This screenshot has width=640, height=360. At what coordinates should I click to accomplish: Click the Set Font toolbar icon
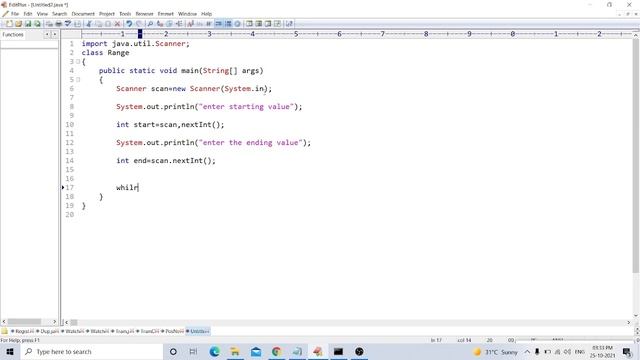[x=190, y=24]
